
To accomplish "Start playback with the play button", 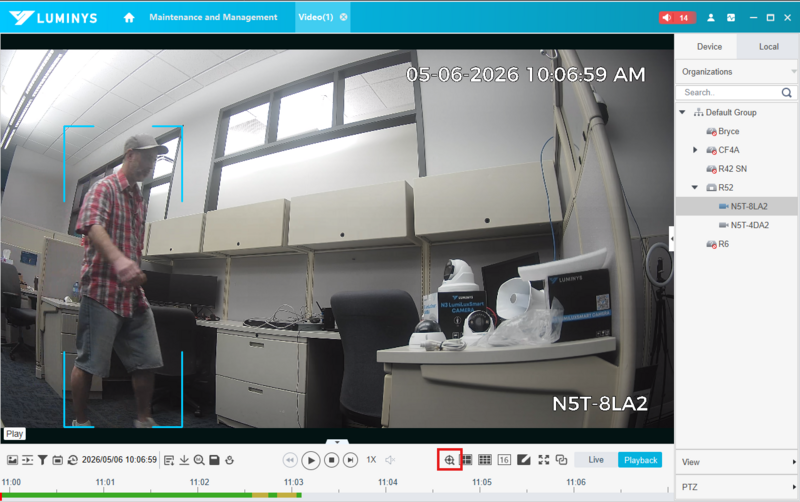I will [x=311, y=460].
